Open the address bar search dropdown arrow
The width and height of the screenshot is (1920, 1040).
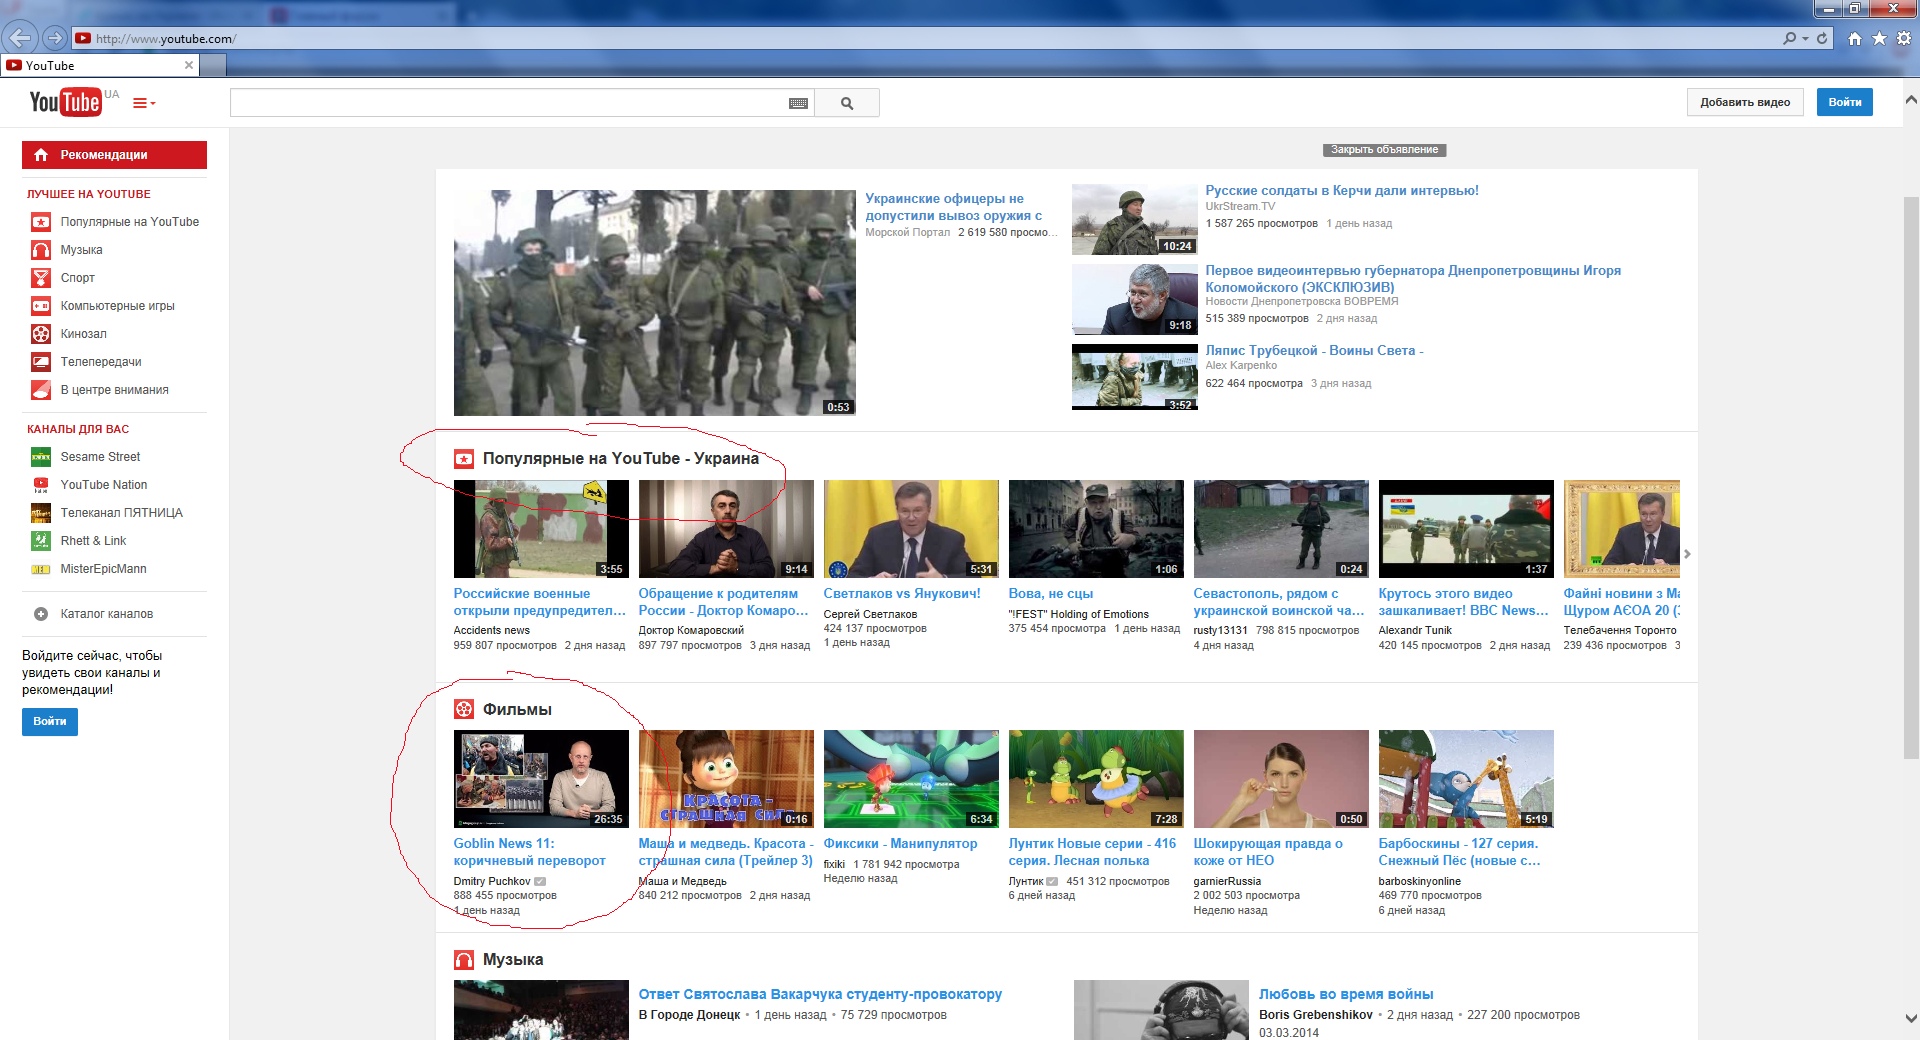(x=1805, y=38)
